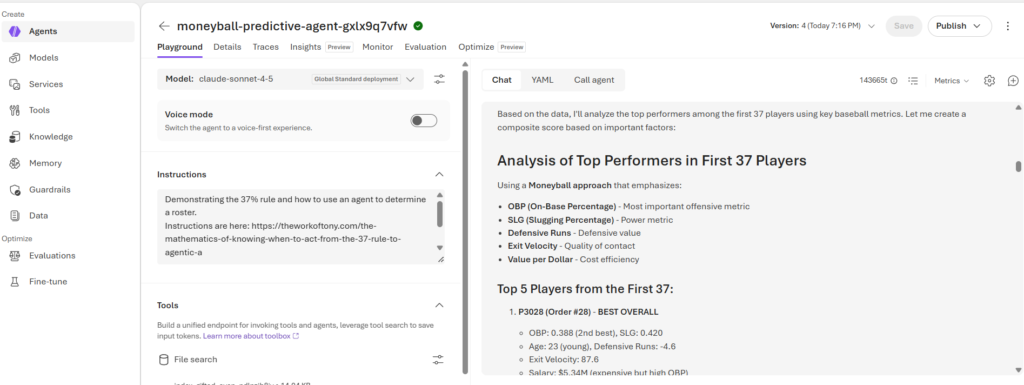Screen dimensions: 1024x385
Task: Open Agents in the sidebar
Action: tap(68, 31)
